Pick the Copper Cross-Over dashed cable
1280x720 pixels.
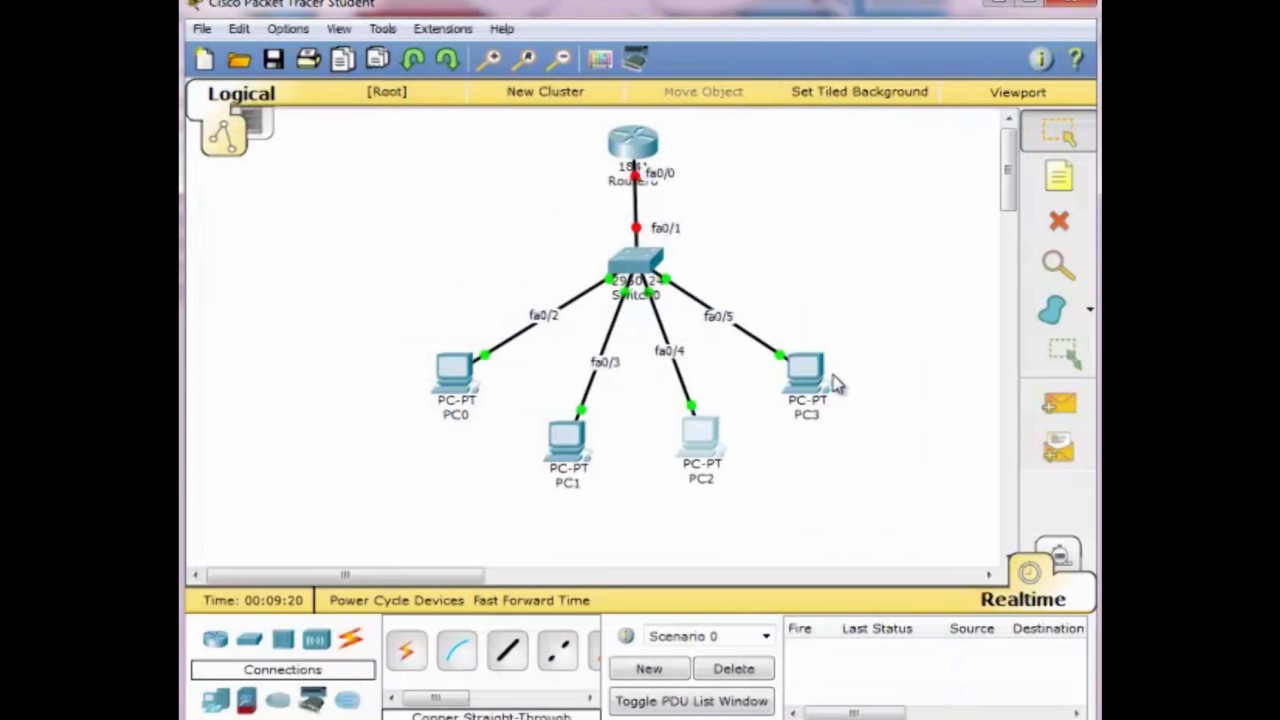coord(558,652)
